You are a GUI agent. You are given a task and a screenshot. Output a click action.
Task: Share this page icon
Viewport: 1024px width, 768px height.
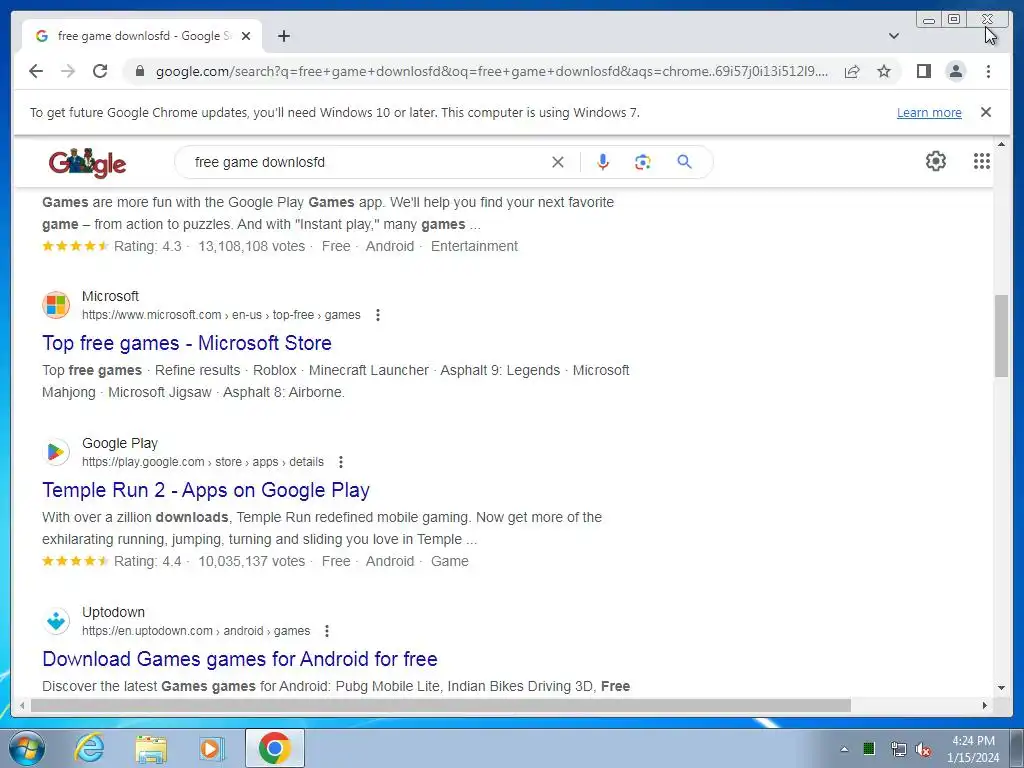[852, 71]
